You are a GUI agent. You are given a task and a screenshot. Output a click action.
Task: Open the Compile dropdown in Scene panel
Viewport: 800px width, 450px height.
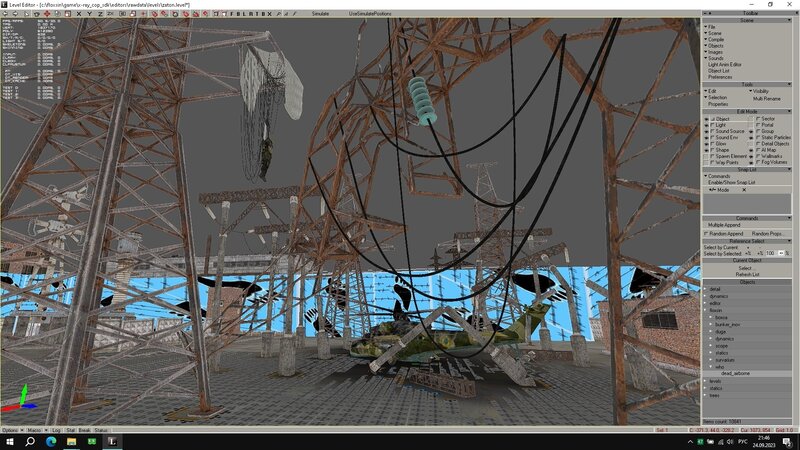click(716, 39)
